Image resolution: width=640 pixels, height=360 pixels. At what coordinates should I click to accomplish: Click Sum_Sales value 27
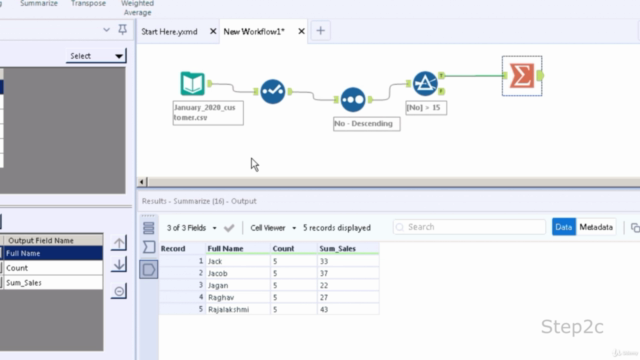tap(348, 297)
